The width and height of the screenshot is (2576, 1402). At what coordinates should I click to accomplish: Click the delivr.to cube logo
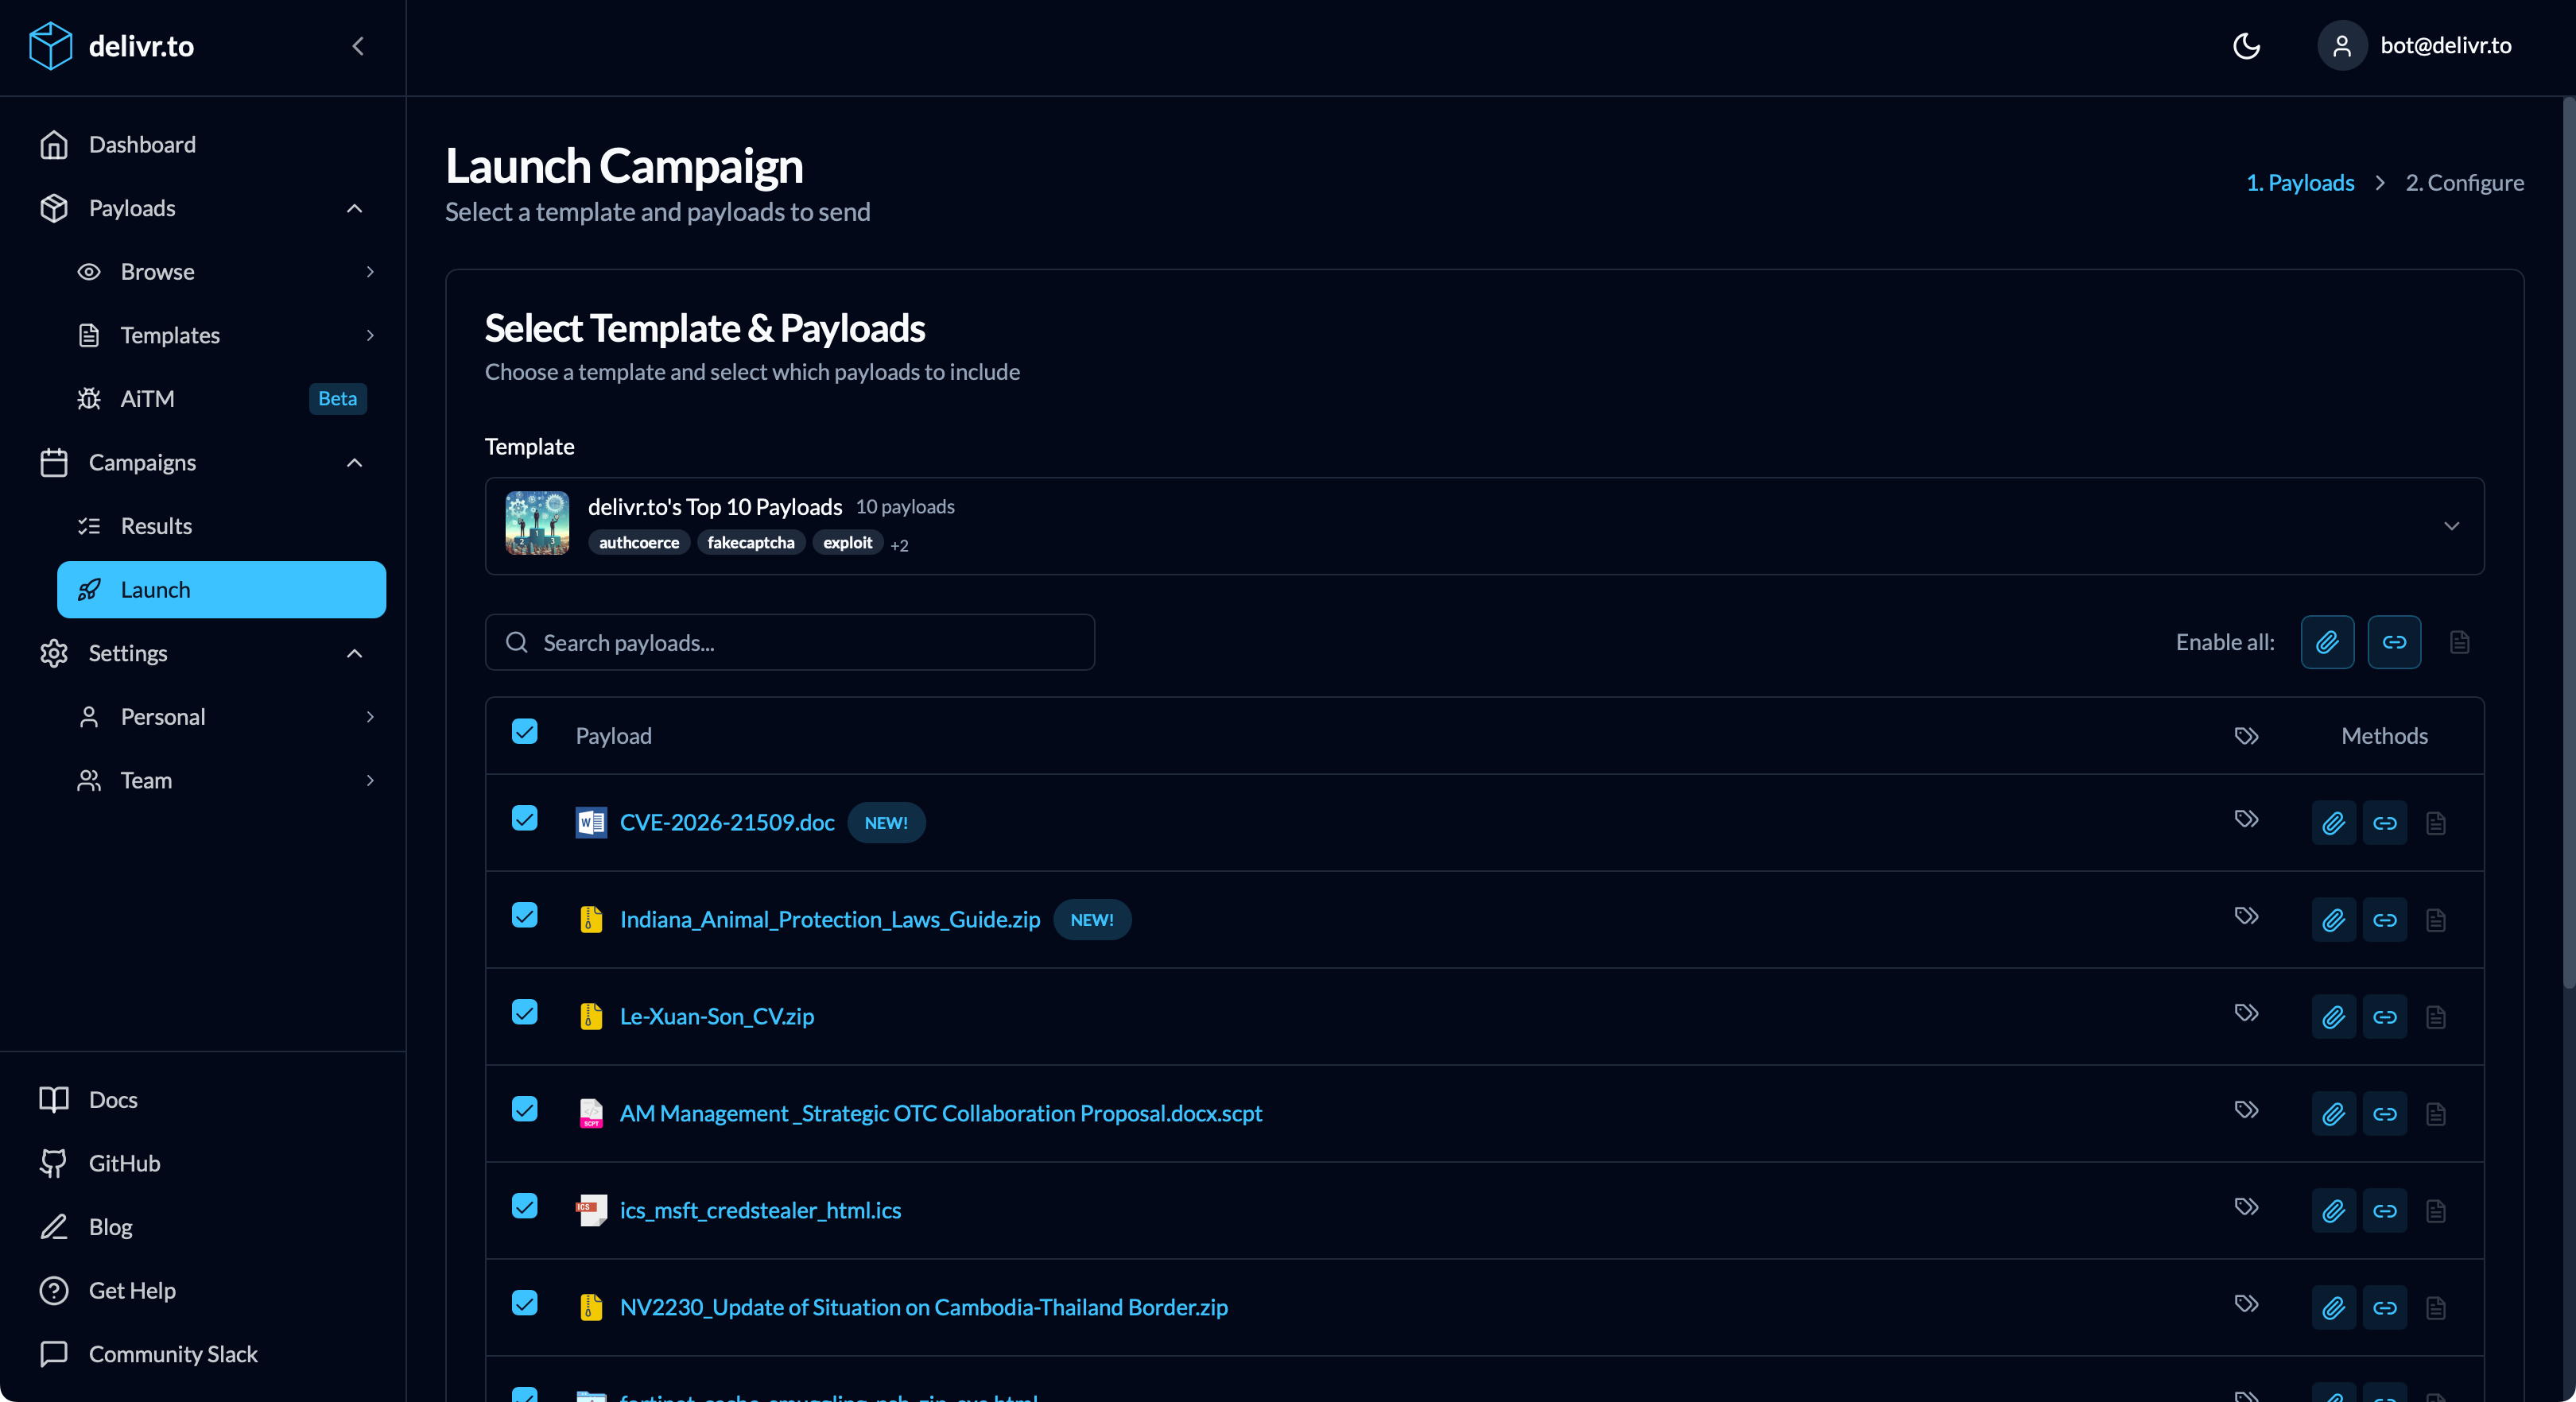tap(51, 45)
